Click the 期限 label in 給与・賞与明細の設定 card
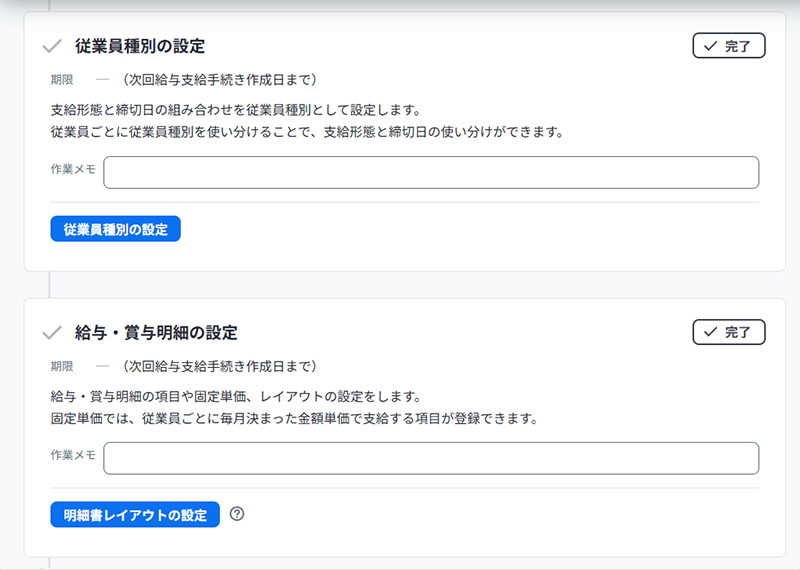Screen dimensions: 800x570 point(62,365)
